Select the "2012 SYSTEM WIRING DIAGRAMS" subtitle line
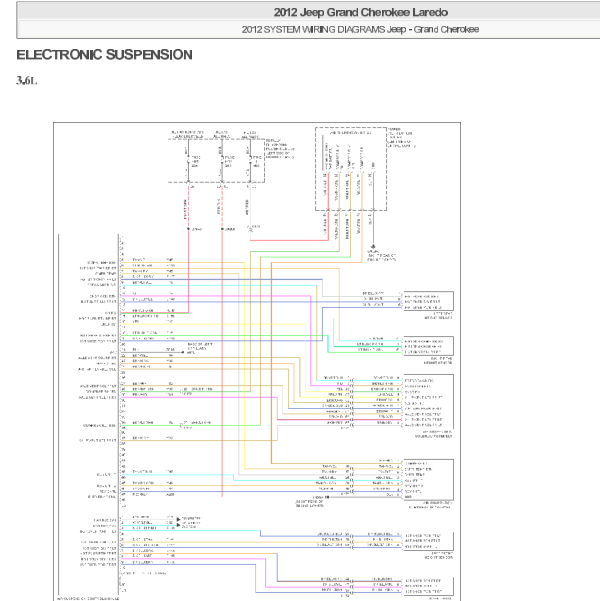Viewport: 600px width, 601px height. click(x=360, y=29)
